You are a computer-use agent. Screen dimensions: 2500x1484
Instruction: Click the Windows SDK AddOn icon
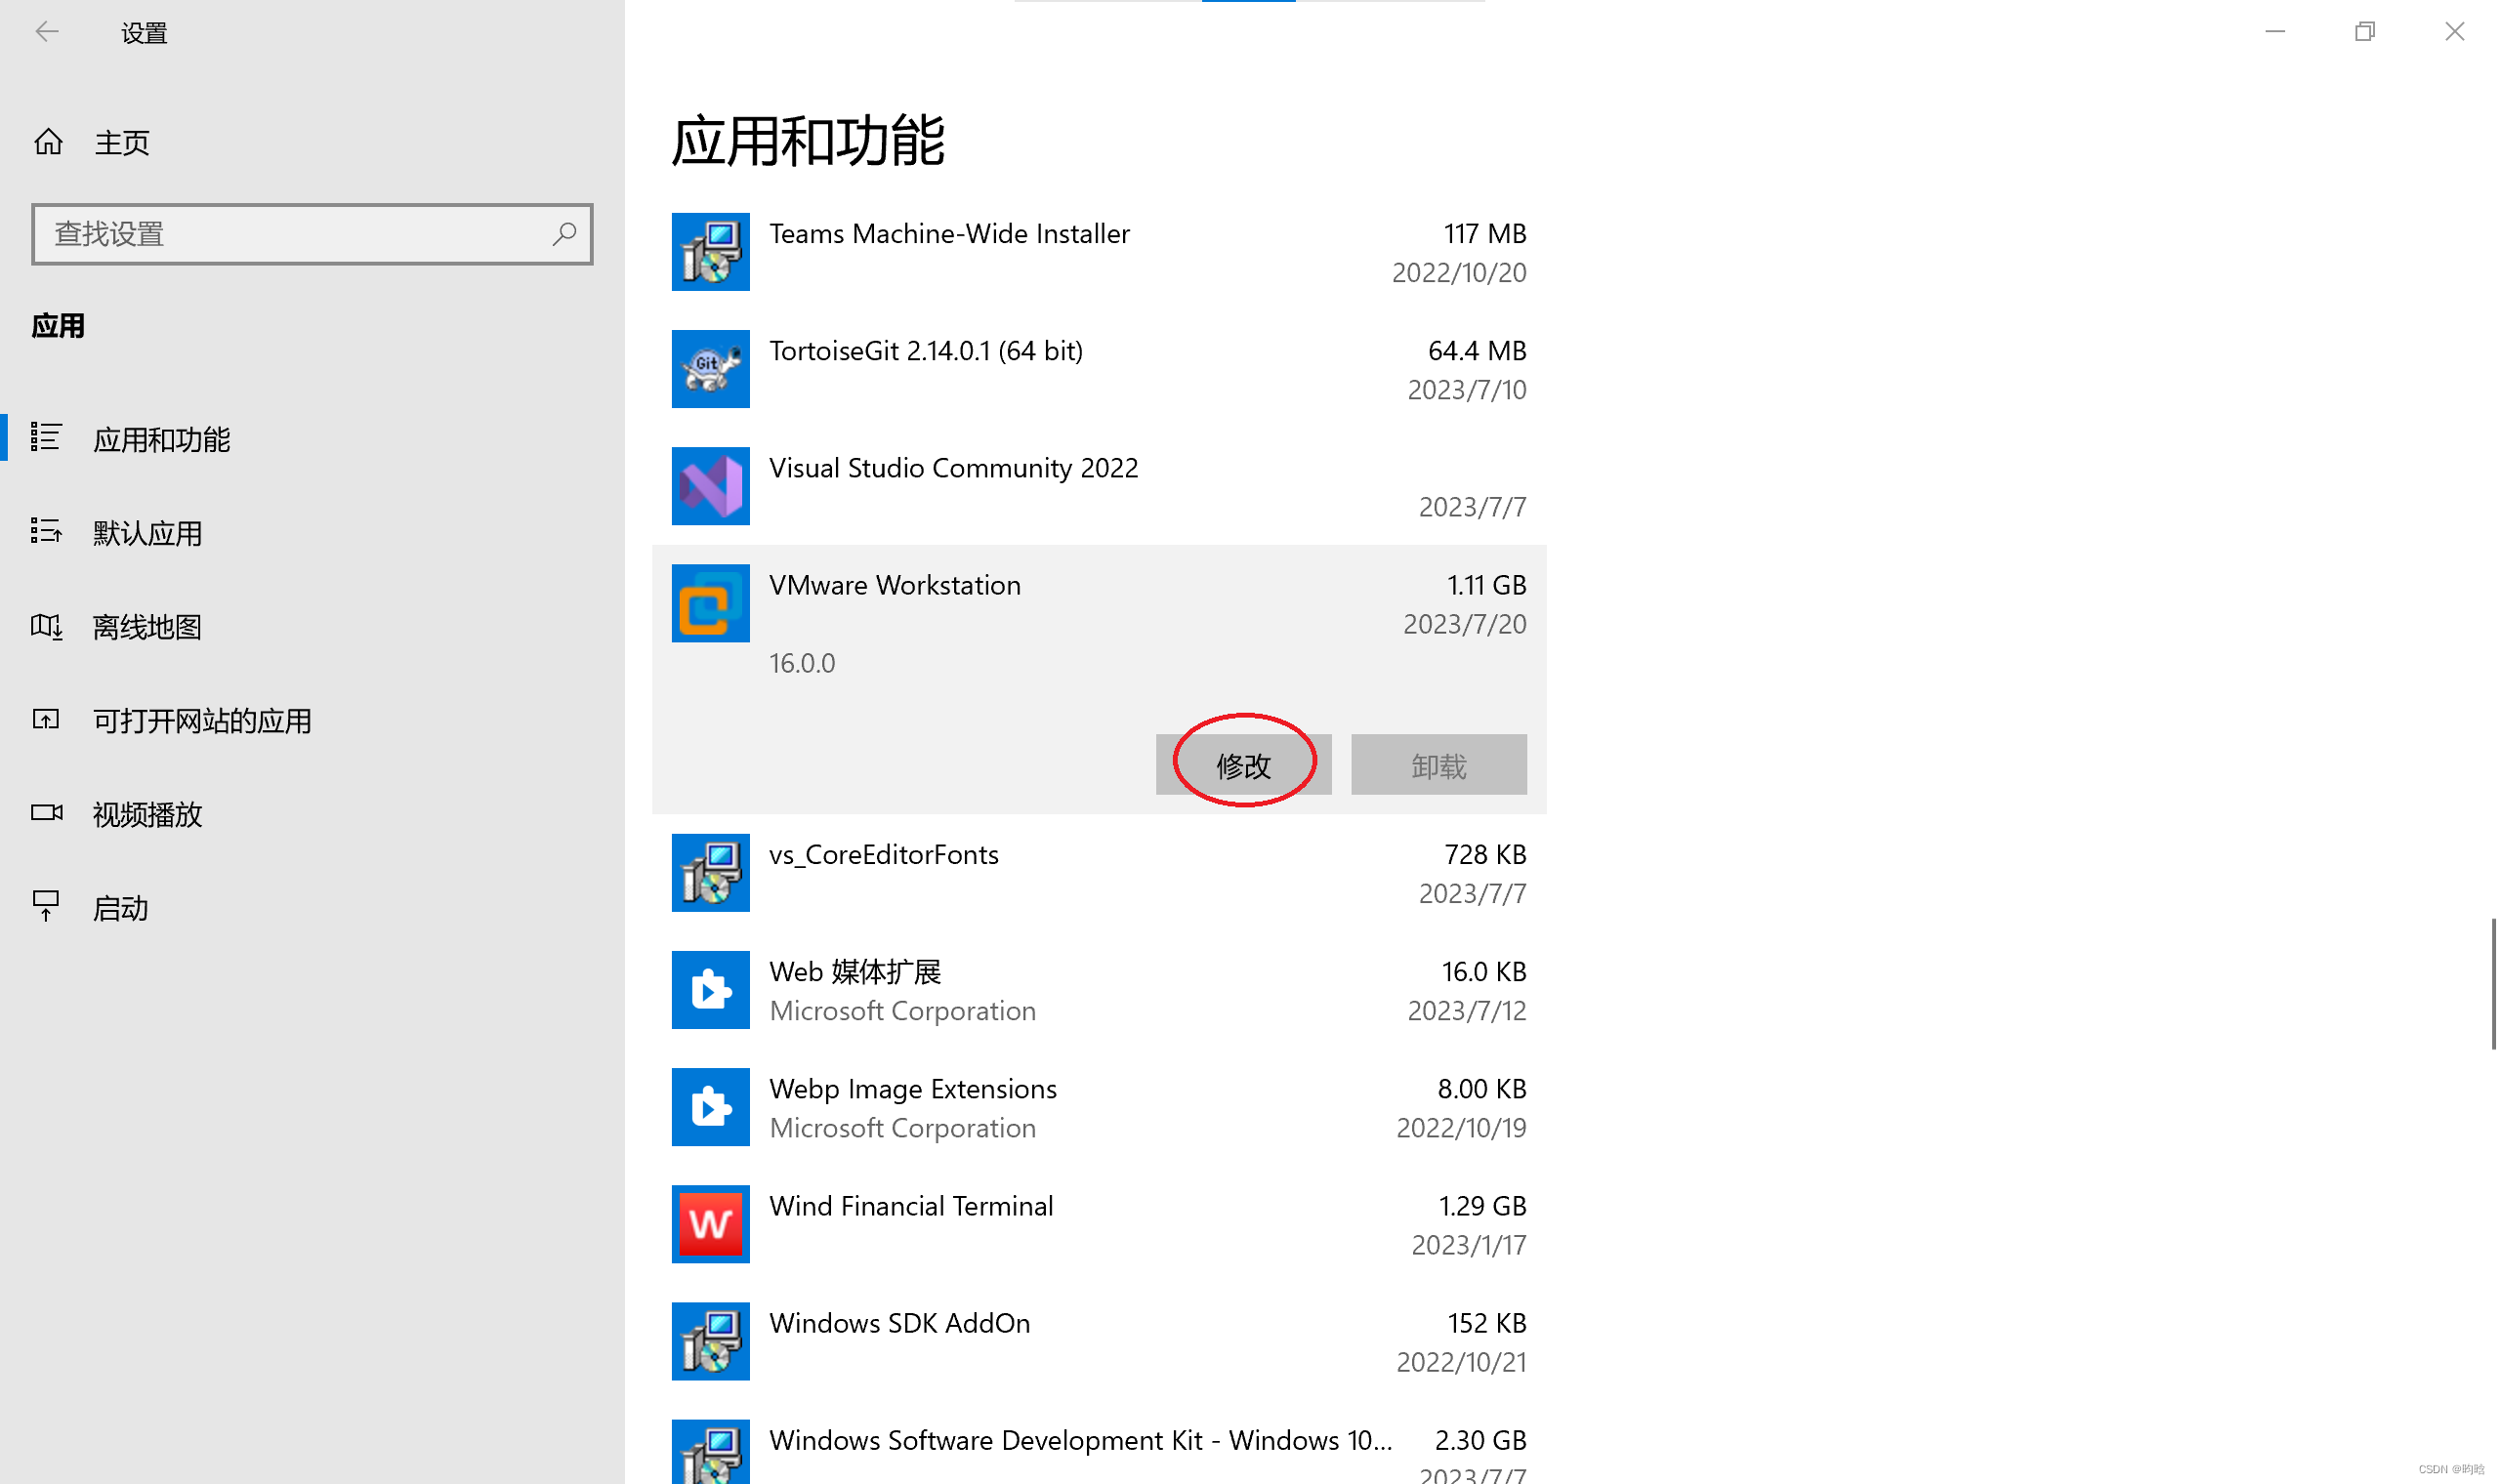710,1341
